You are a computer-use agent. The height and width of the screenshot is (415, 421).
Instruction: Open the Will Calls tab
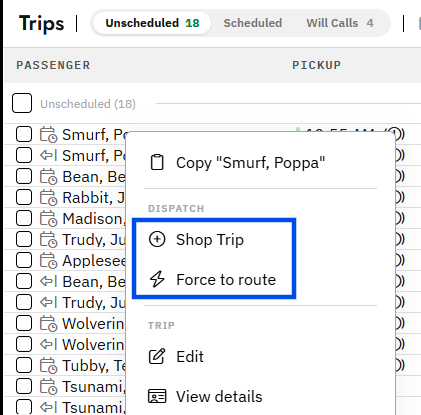click(x=340, y=23)
